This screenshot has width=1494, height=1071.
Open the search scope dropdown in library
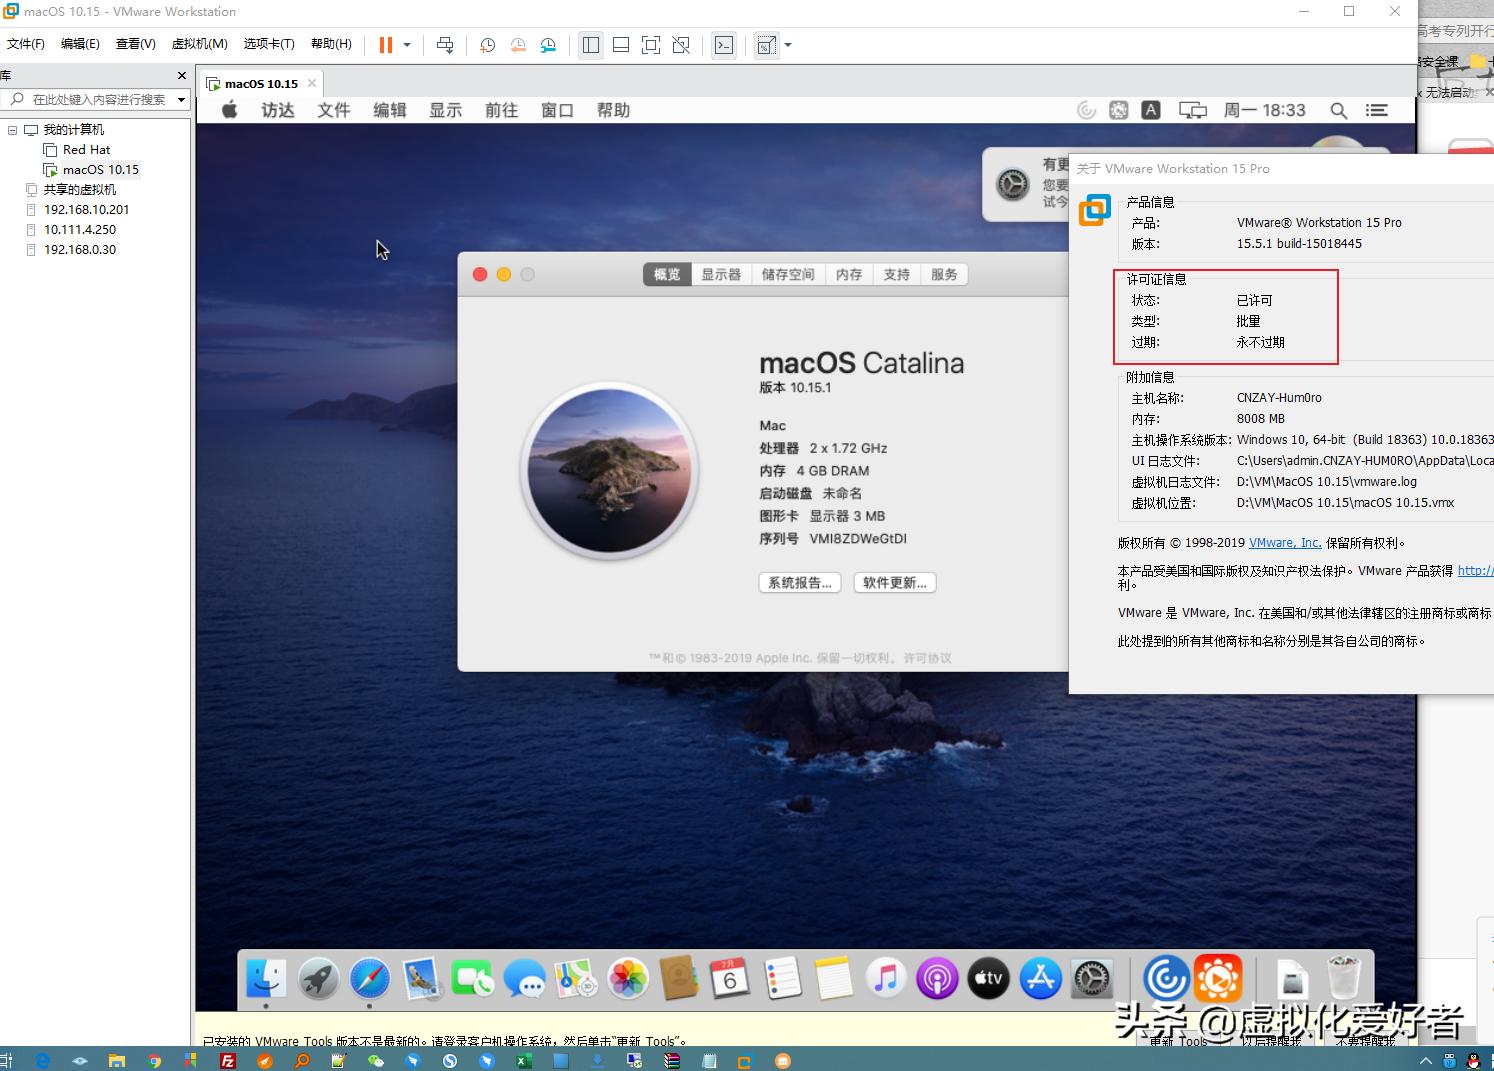coord(180,99)
